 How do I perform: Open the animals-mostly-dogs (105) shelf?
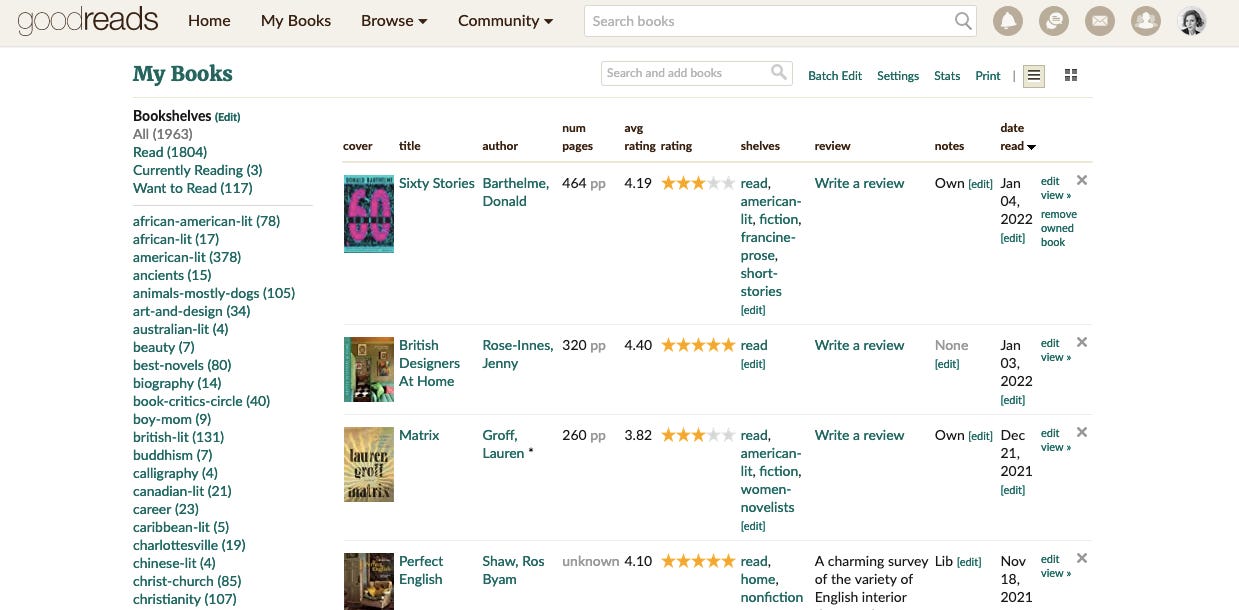pos(214,293)
